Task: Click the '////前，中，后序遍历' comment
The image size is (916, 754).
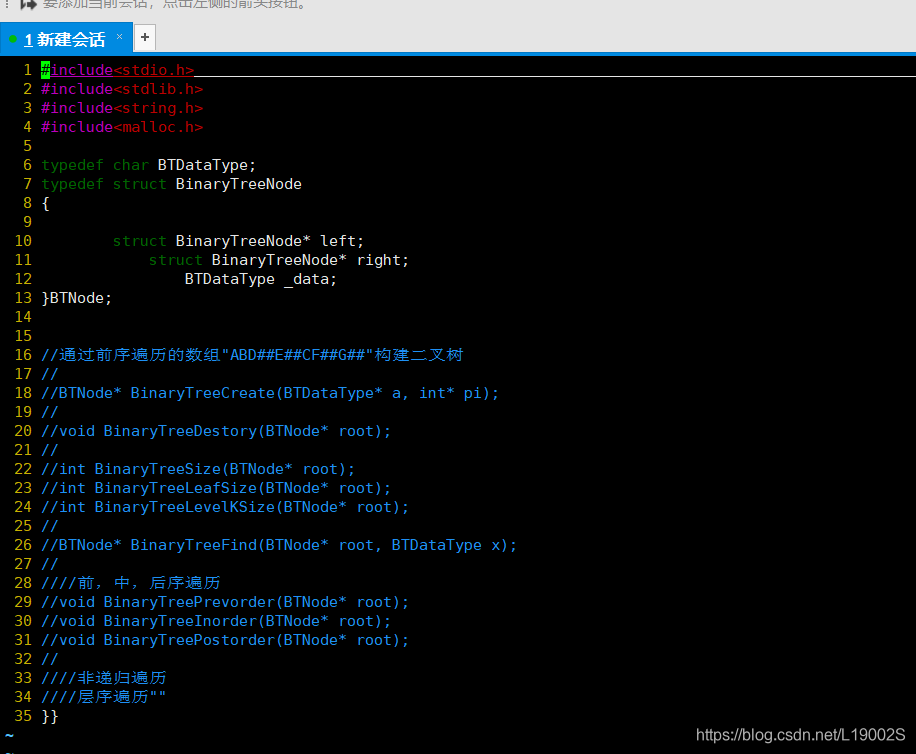Action: [131, 583]
